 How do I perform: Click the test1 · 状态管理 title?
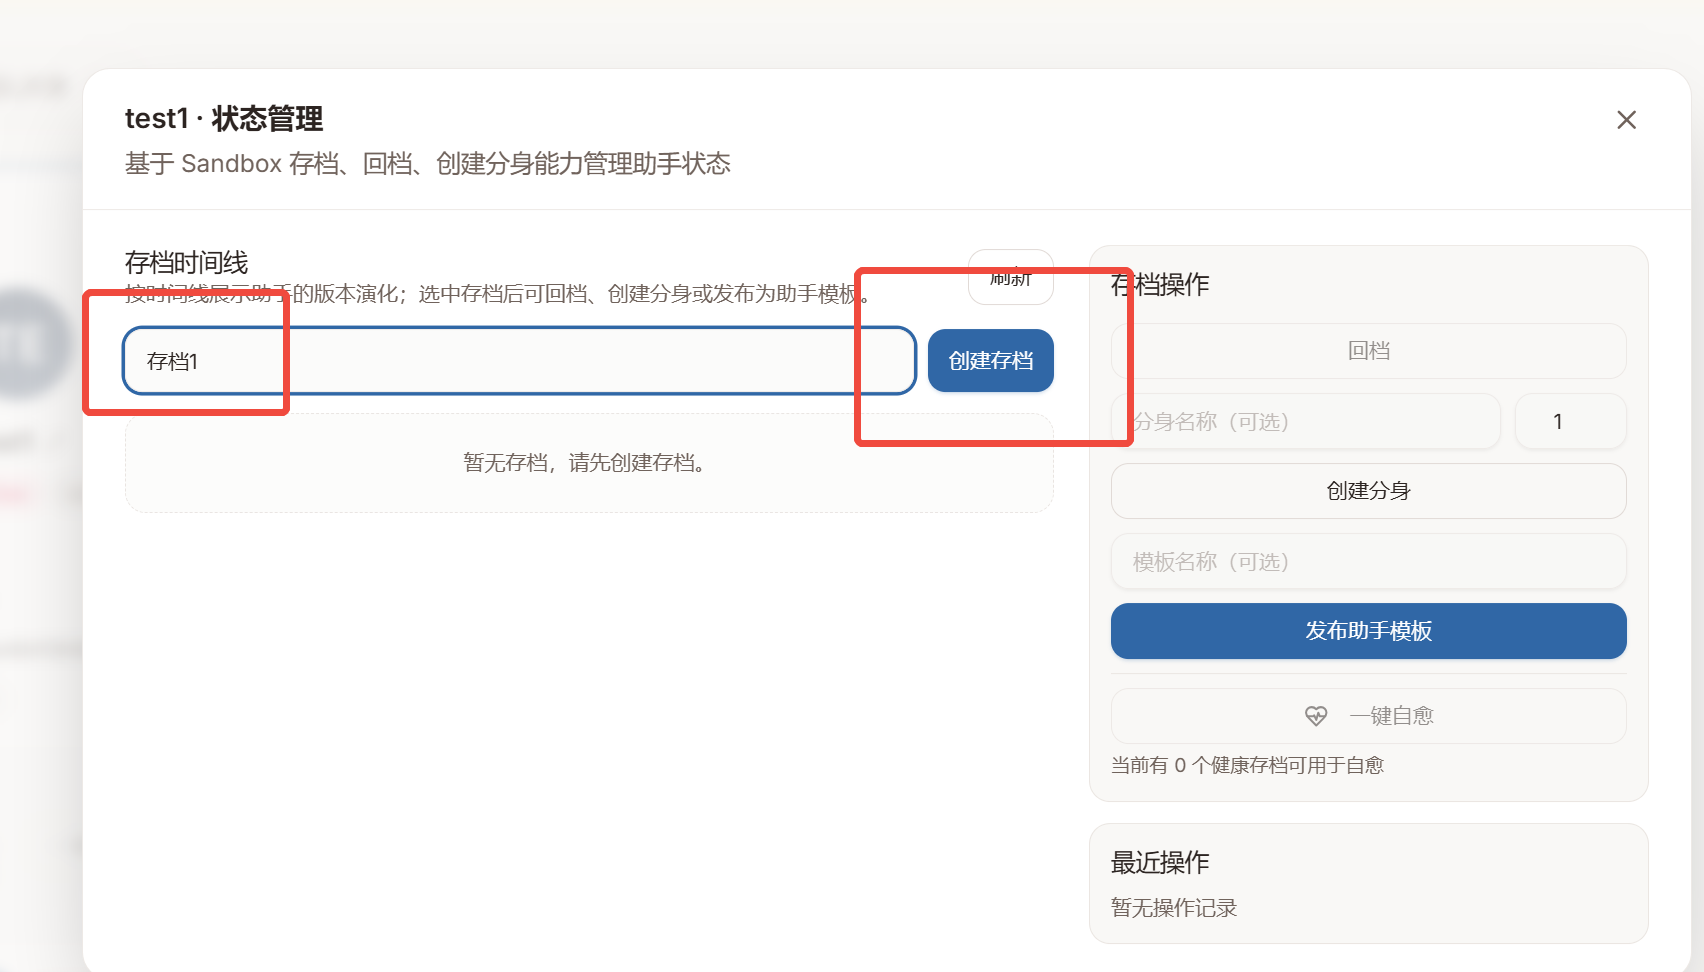pos(224,119)
